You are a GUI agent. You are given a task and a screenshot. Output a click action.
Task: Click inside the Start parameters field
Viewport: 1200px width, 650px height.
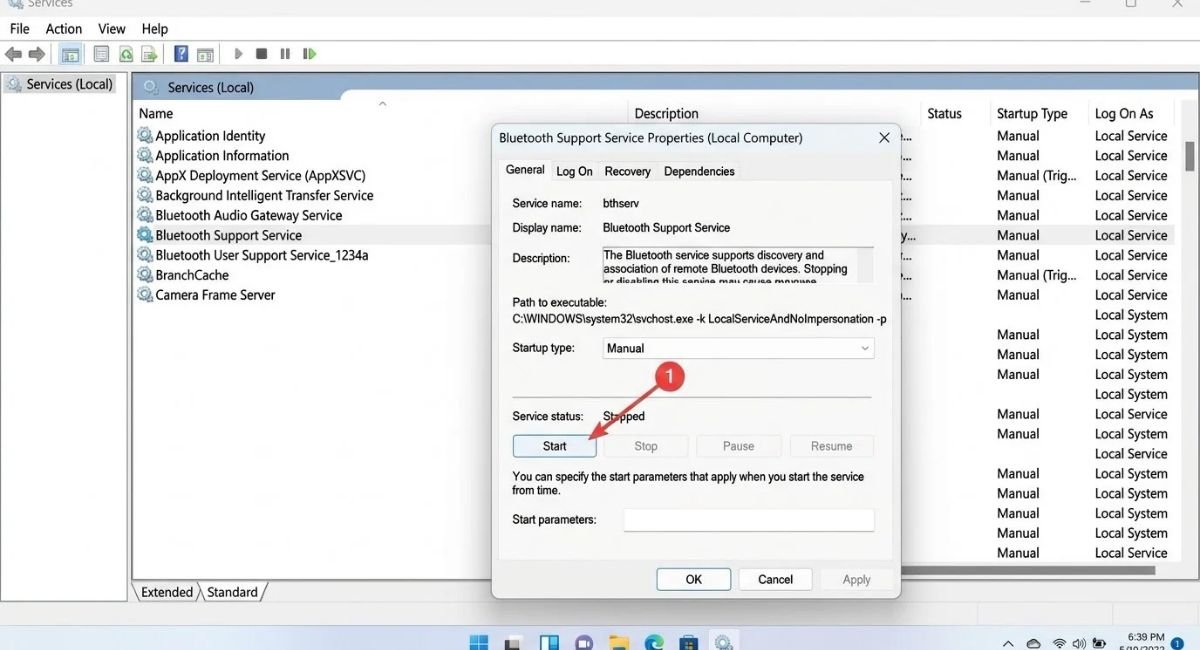[x=749, y=520]
